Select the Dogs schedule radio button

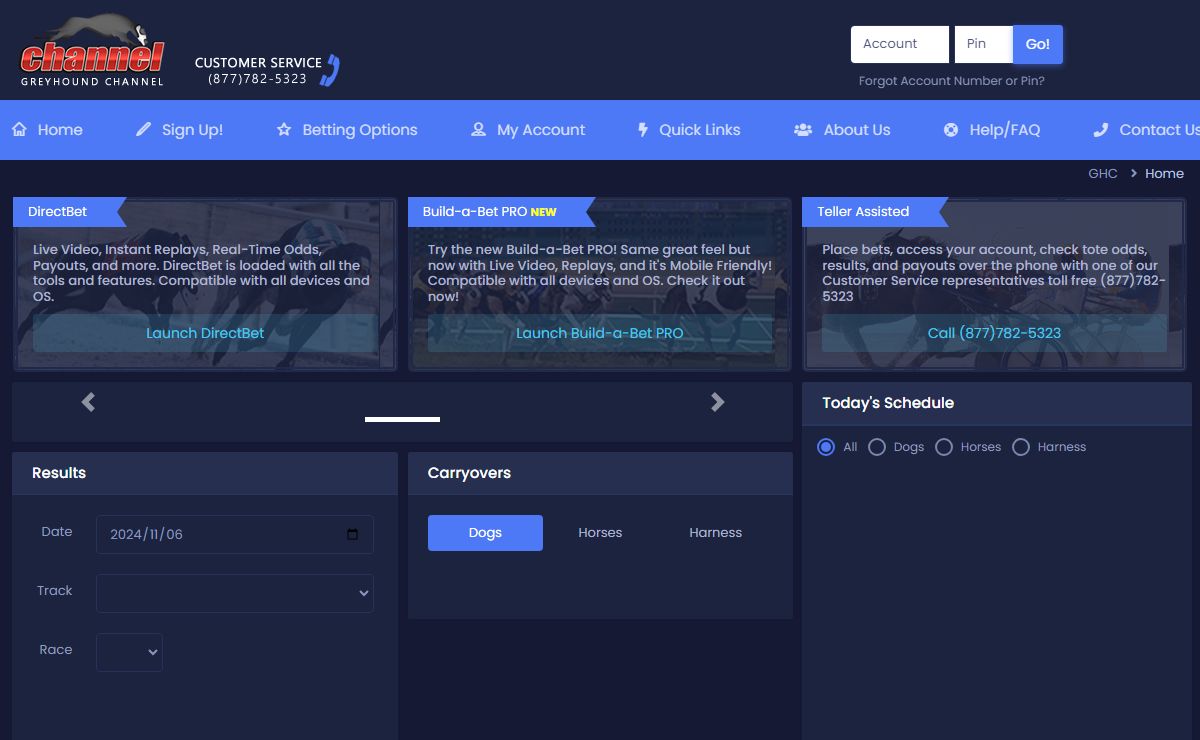click(x=877, y=447)
